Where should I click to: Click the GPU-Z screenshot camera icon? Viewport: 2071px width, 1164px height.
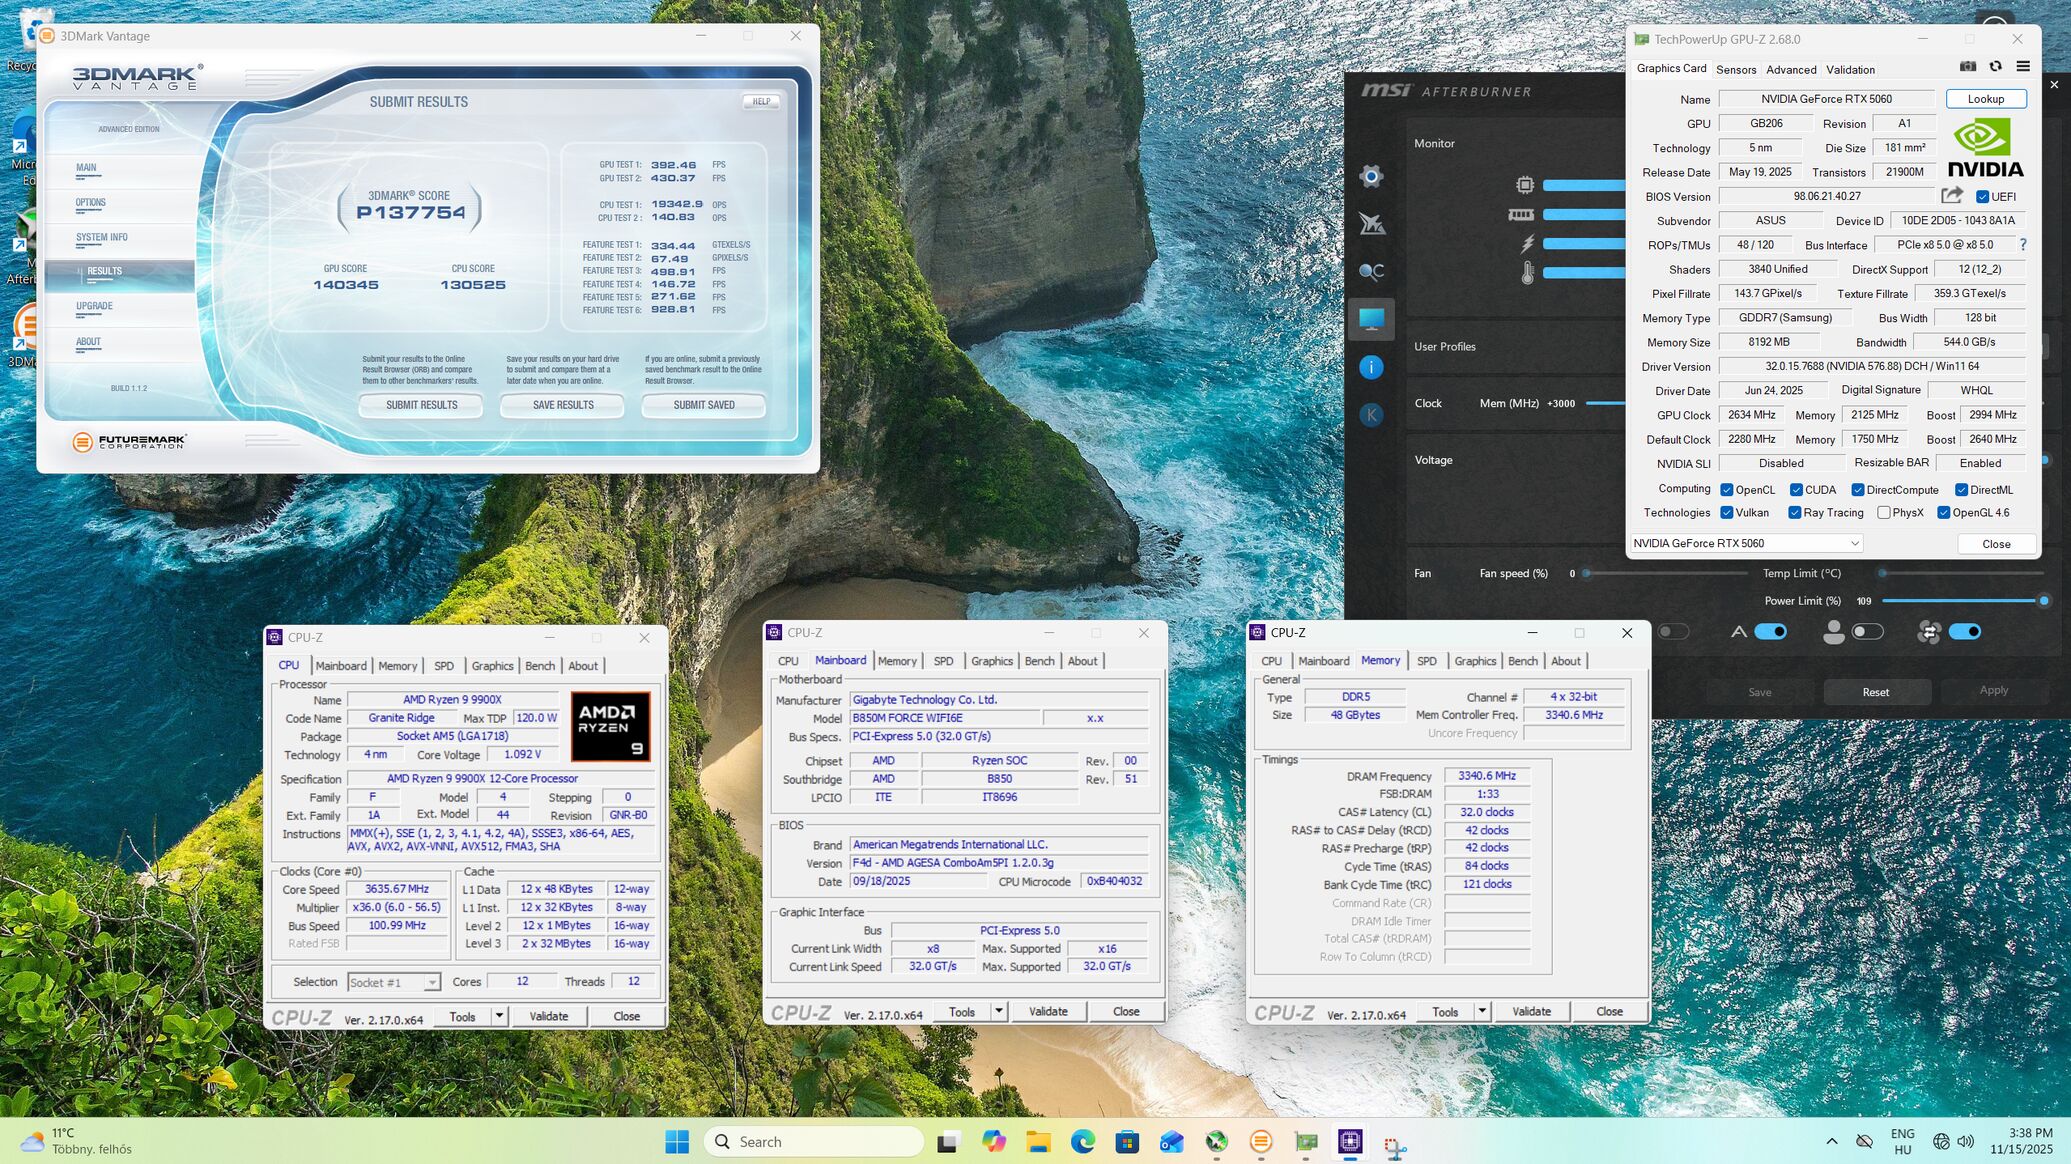pos(1967,67)
